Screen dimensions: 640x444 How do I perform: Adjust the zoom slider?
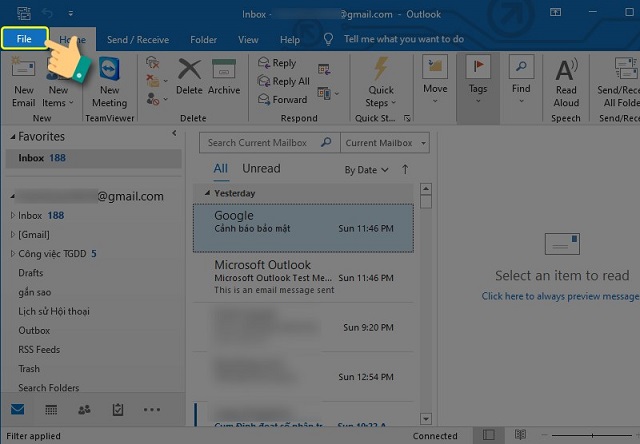click(x=592, y=435)
